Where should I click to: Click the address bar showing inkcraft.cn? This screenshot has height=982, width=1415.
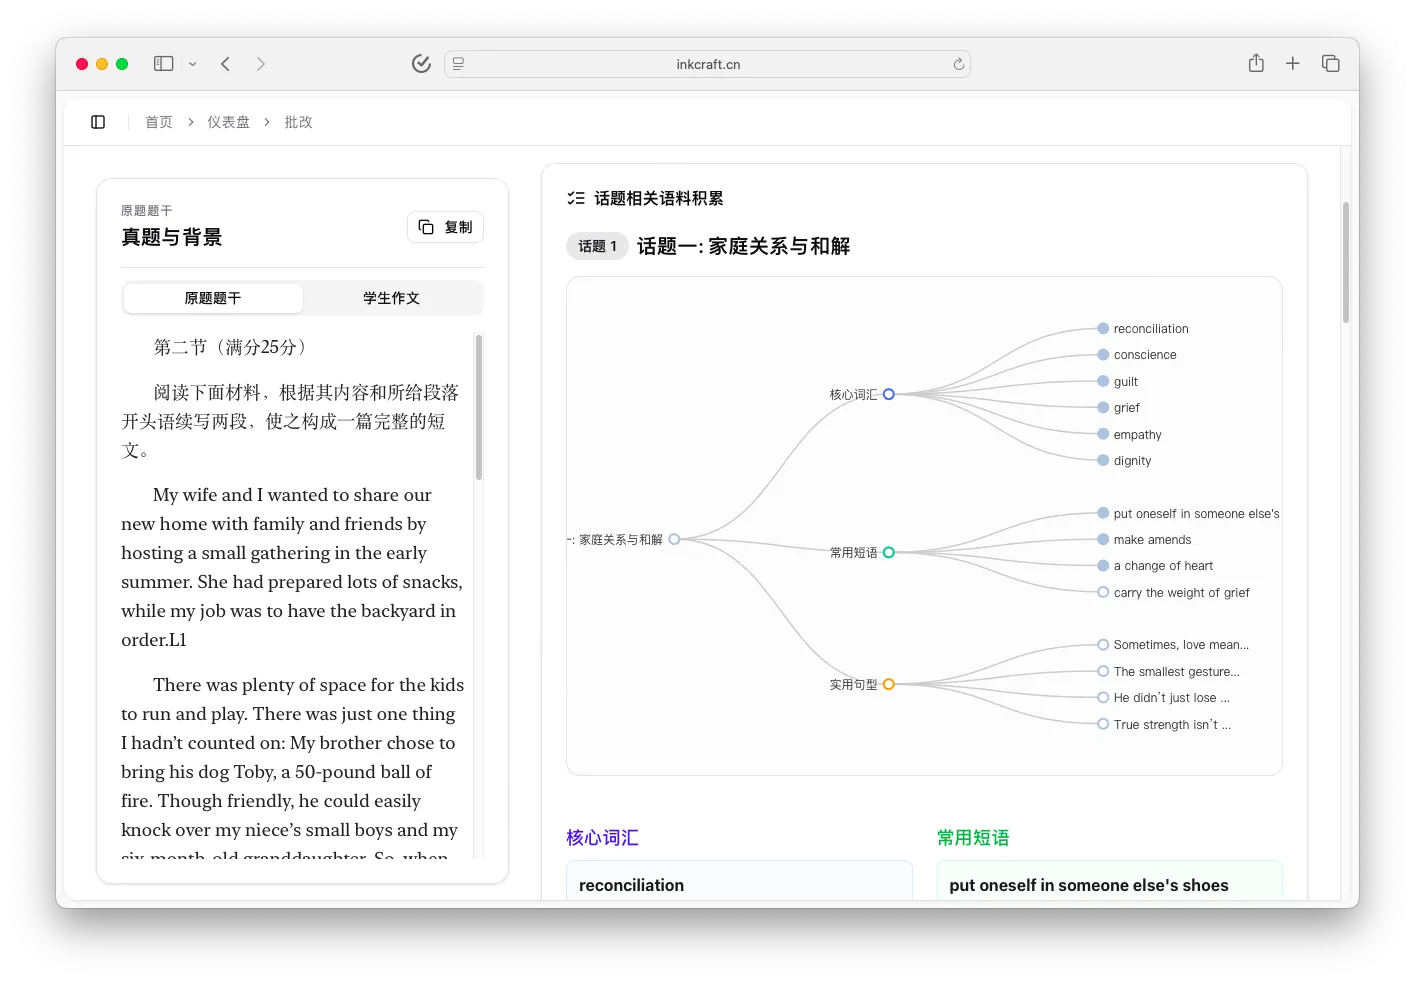(x=708, y=63)
